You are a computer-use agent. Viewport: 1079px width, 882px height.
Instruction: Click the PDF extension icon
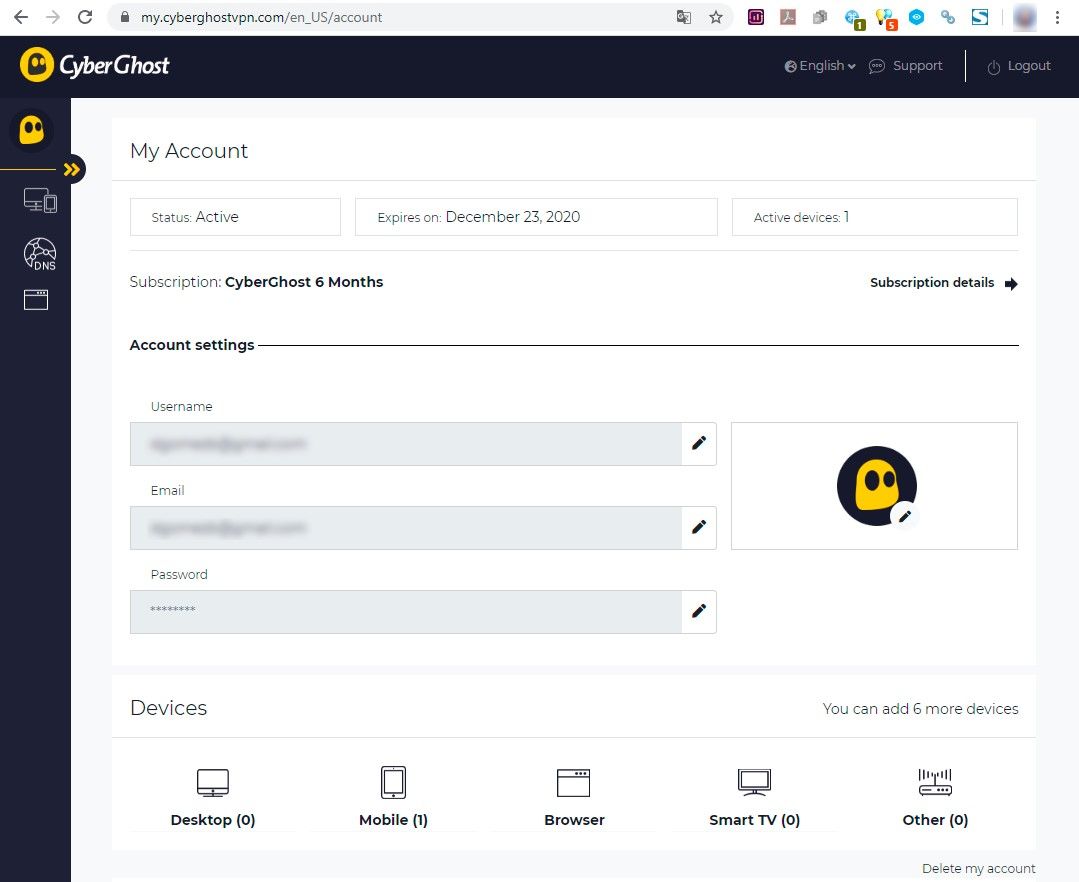coord(788,17)
